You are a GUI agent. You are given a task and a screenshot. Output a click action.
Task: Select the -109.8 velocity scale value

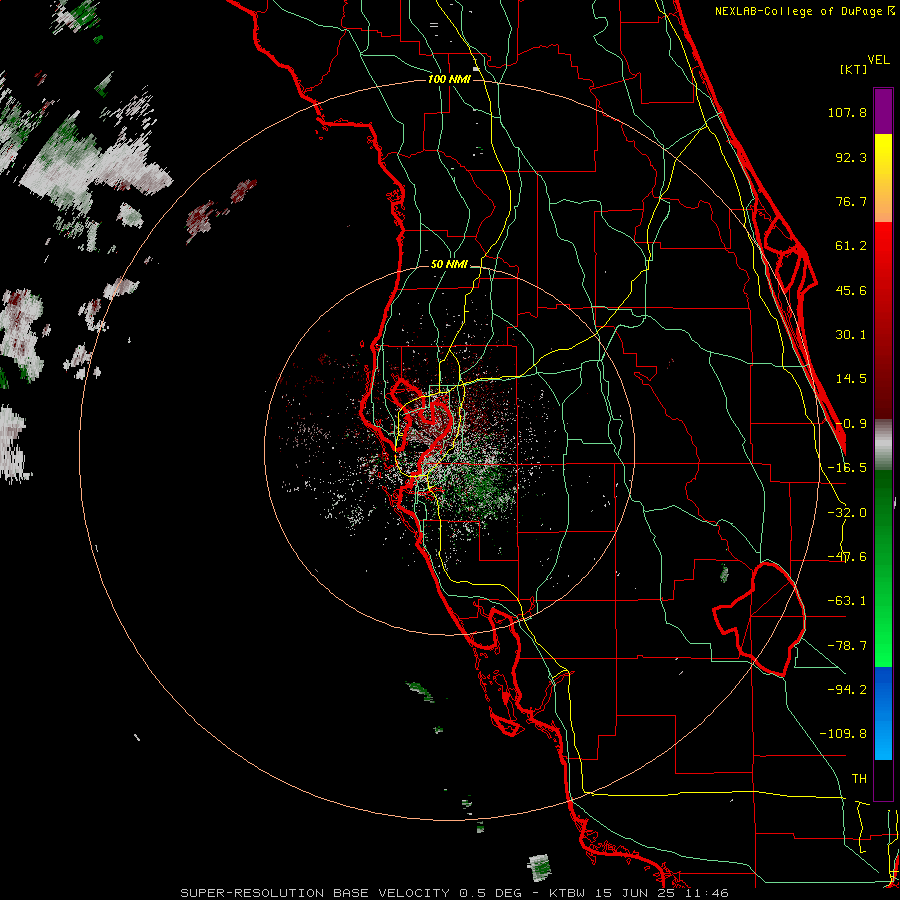[843, 734]
